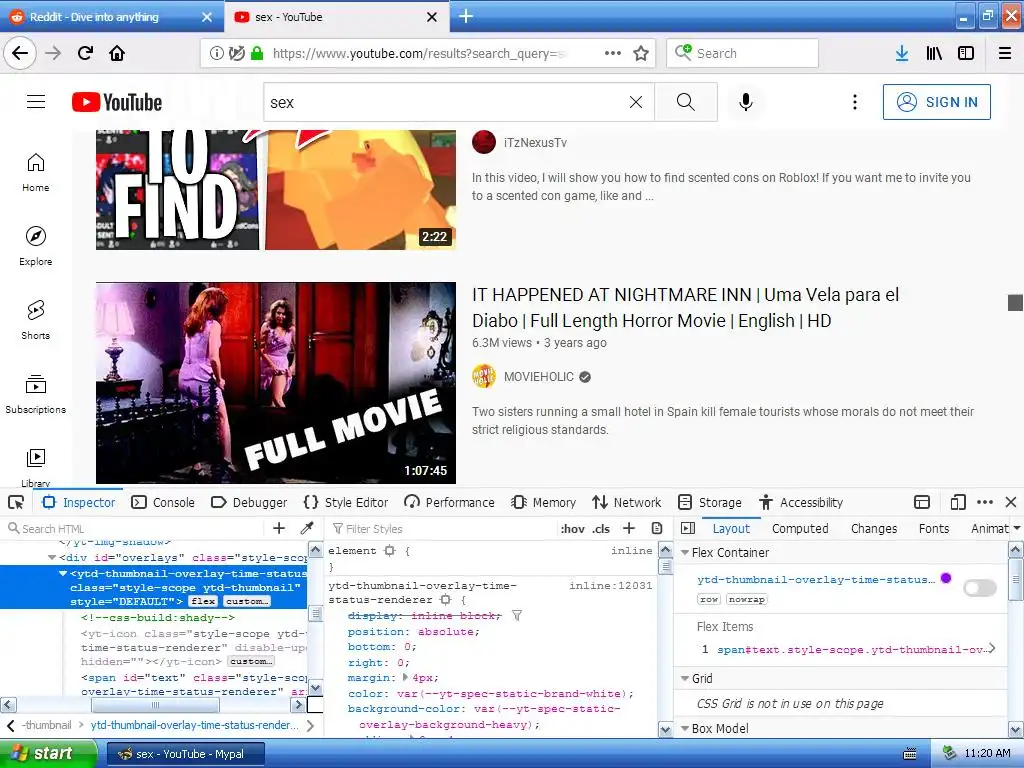This screenshot has height=768, width=1024.
Task: Create a new node with the plus icon
Action: [x=279, y=528]
